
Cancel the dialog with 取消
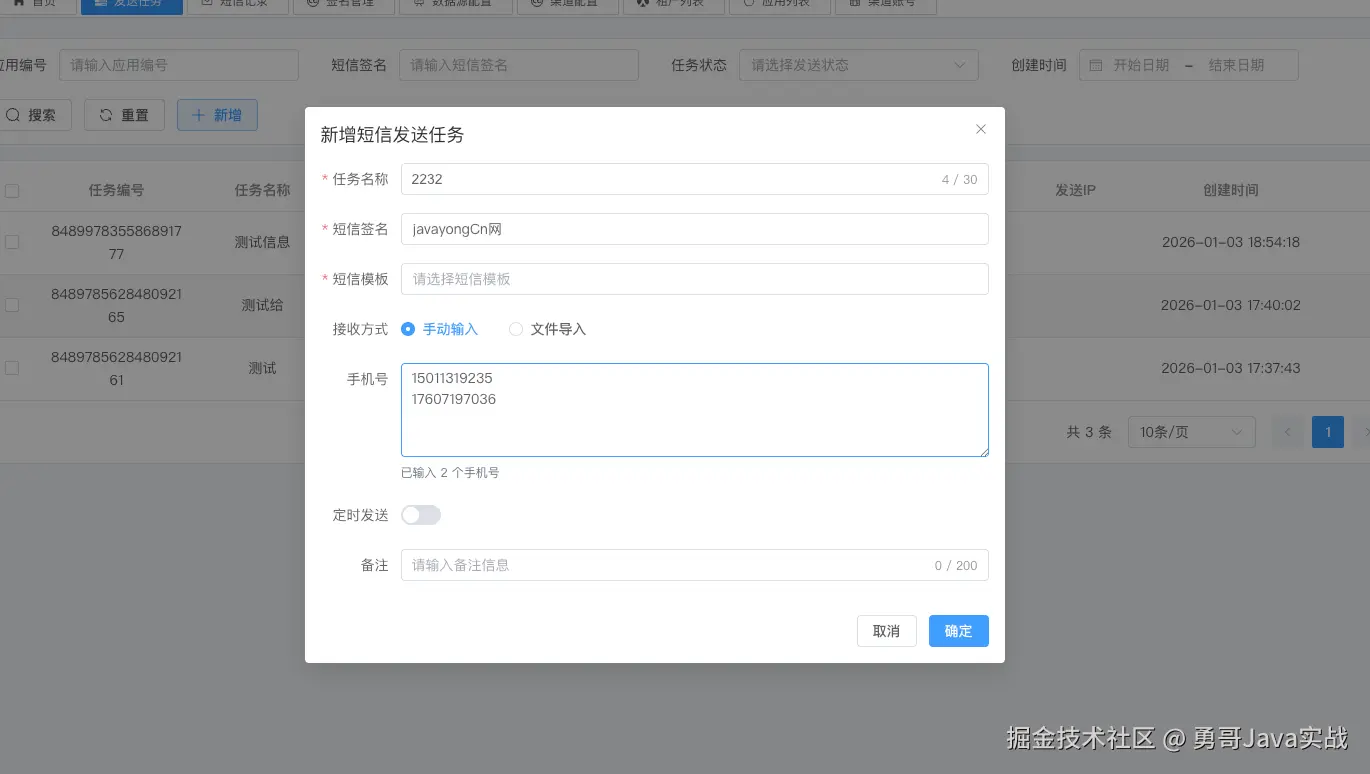point(887,631)
